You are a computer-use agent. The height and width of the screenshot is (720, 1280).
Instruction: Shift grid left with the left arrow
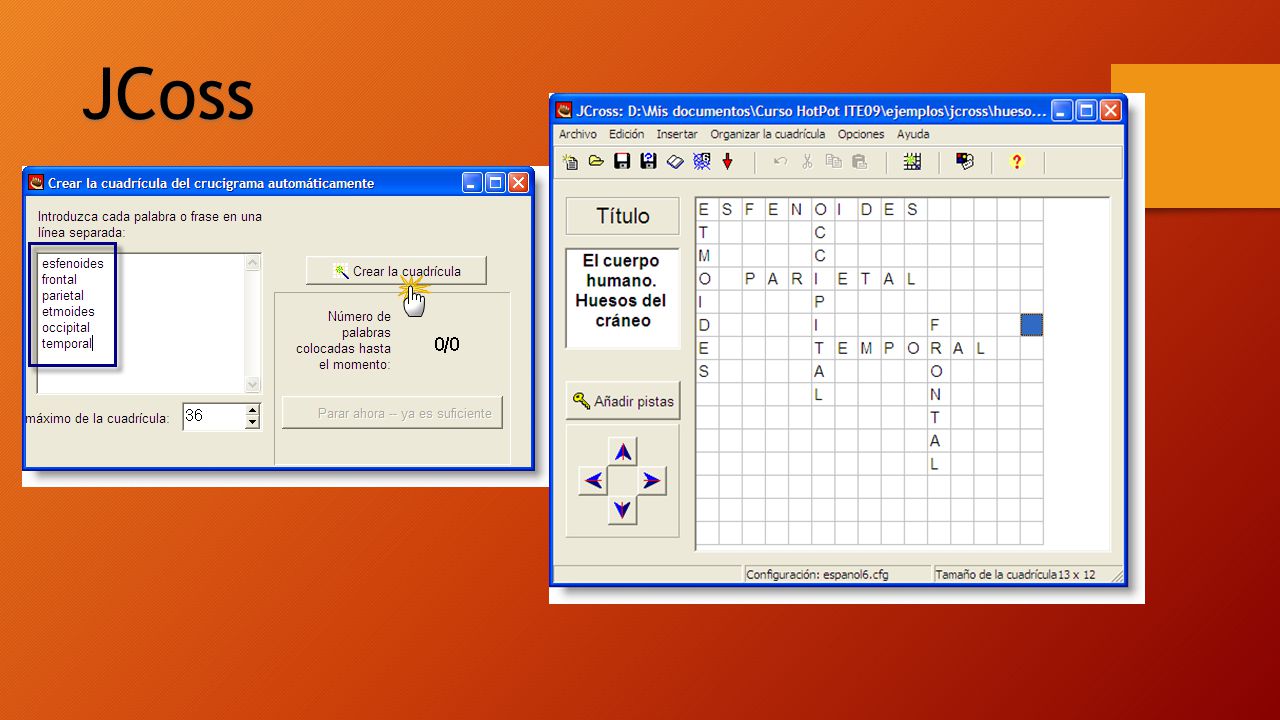click(x=594, y=481)
